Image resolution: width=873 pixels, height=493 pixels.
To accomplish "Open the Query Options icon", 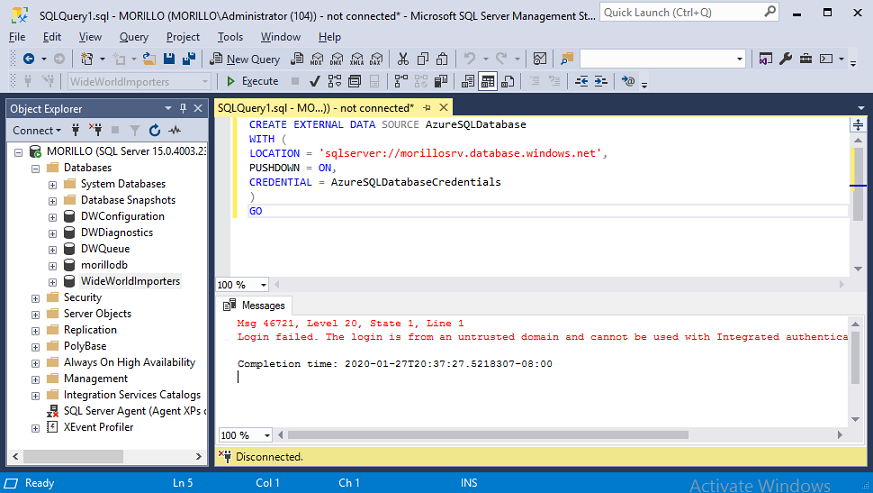I will (355, 81).
